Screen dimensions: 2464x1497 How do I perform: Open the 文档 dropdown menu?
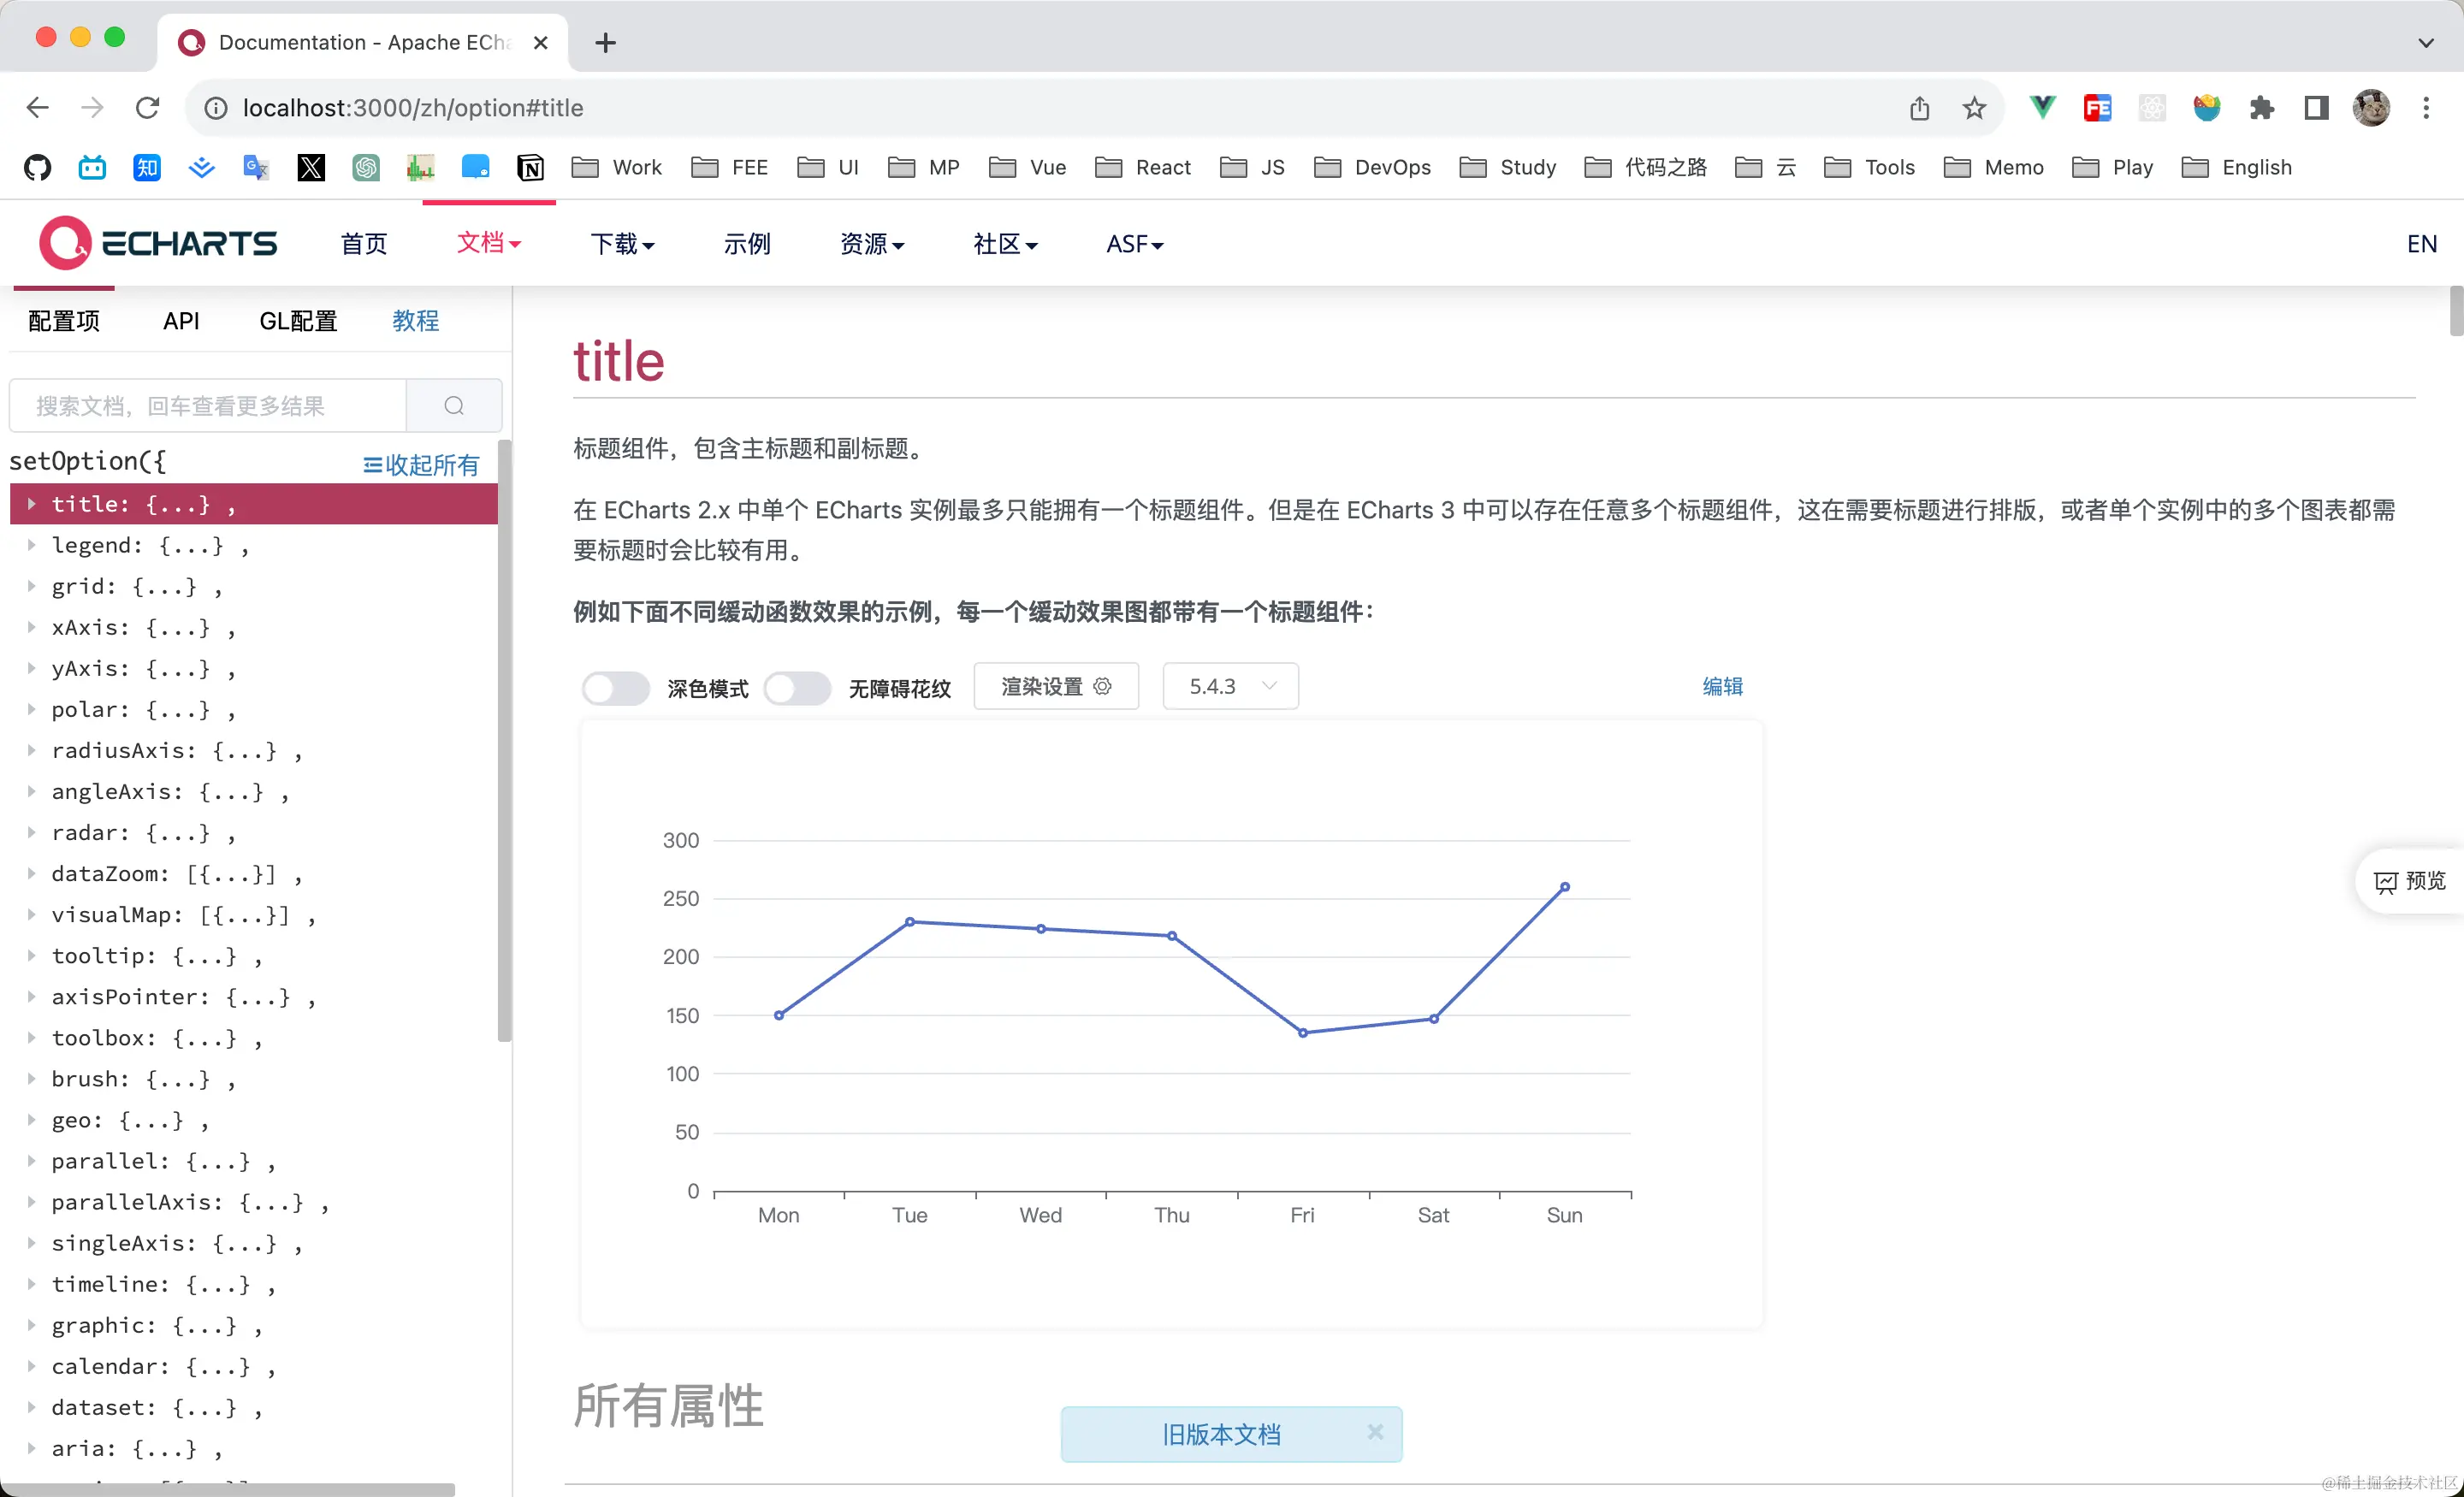pyautogui.click(x=489, y=243)
